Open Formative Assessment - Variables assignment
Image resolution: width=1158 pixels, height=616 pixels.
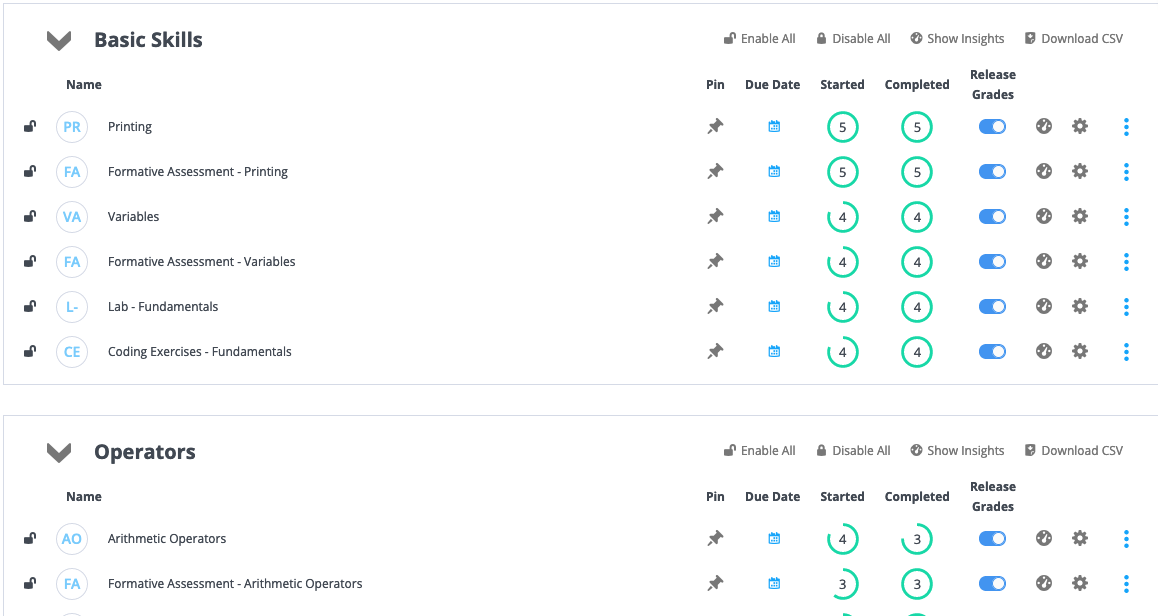coord(202,261)
